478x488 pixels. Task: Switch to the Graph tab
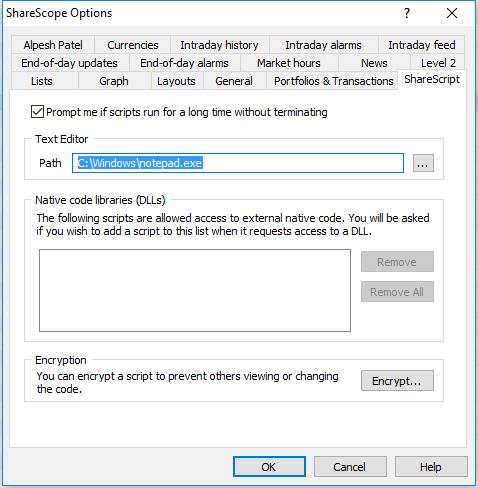pyautogui.click(x=114, y=81)
